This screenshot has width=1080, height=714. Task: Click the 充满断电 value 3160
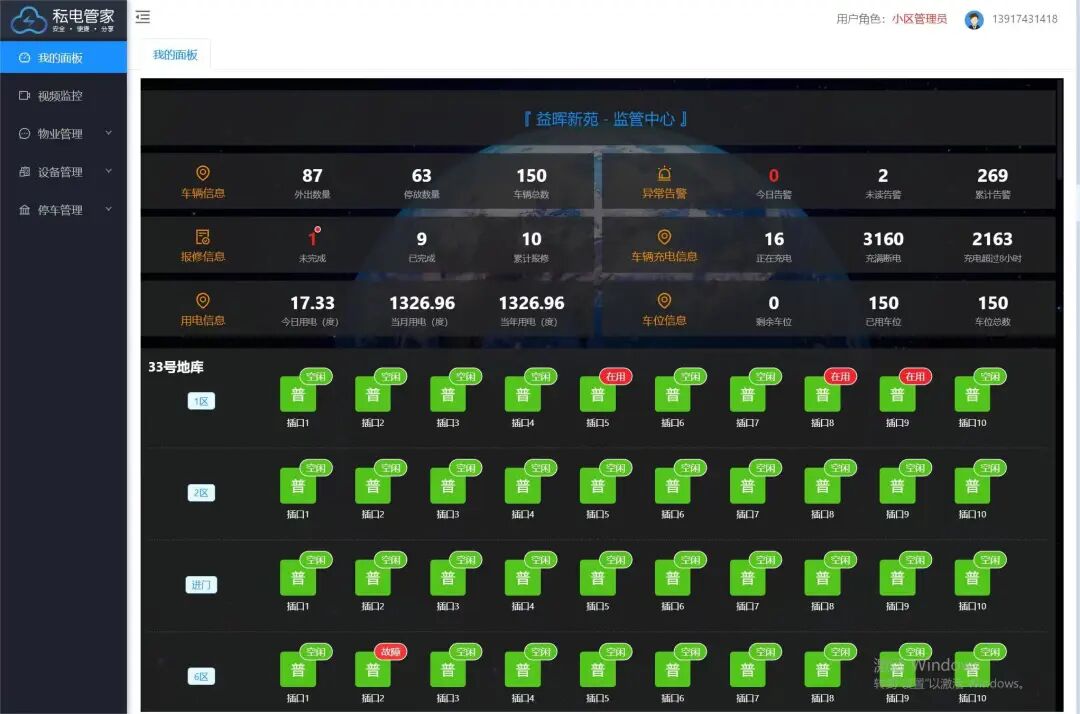click(883, 239)
